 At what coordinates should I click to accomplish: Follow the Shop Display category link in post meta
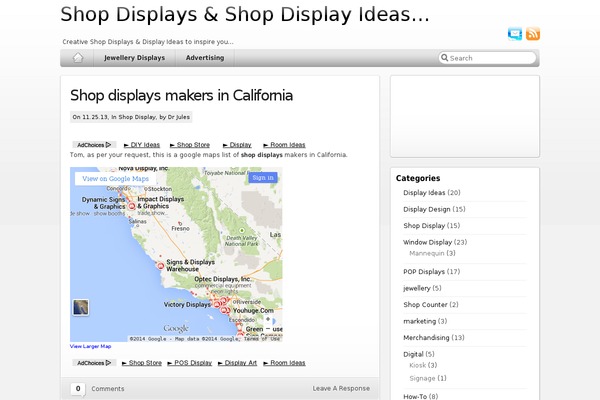click(x=137, y=117)
